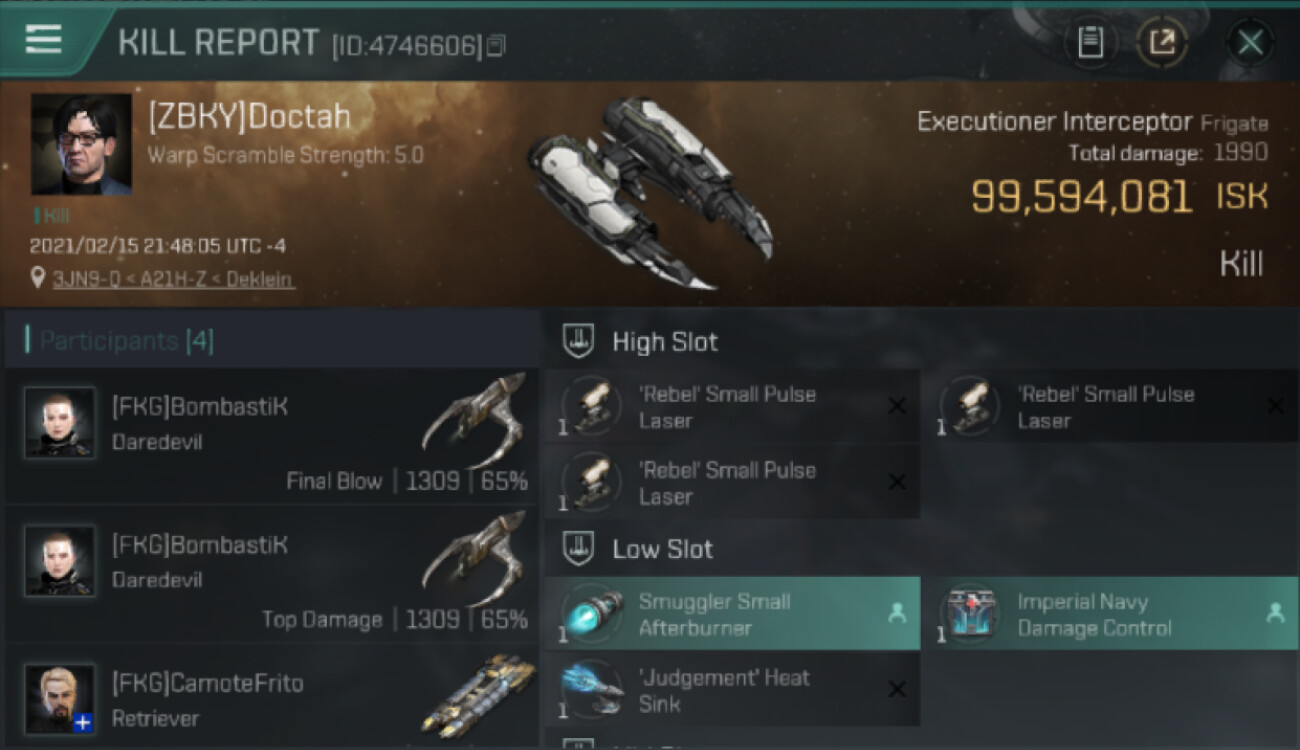Copy kill report ID icon
The width and height of the screenshot is (1300, 750).
[x=496, y=45]
